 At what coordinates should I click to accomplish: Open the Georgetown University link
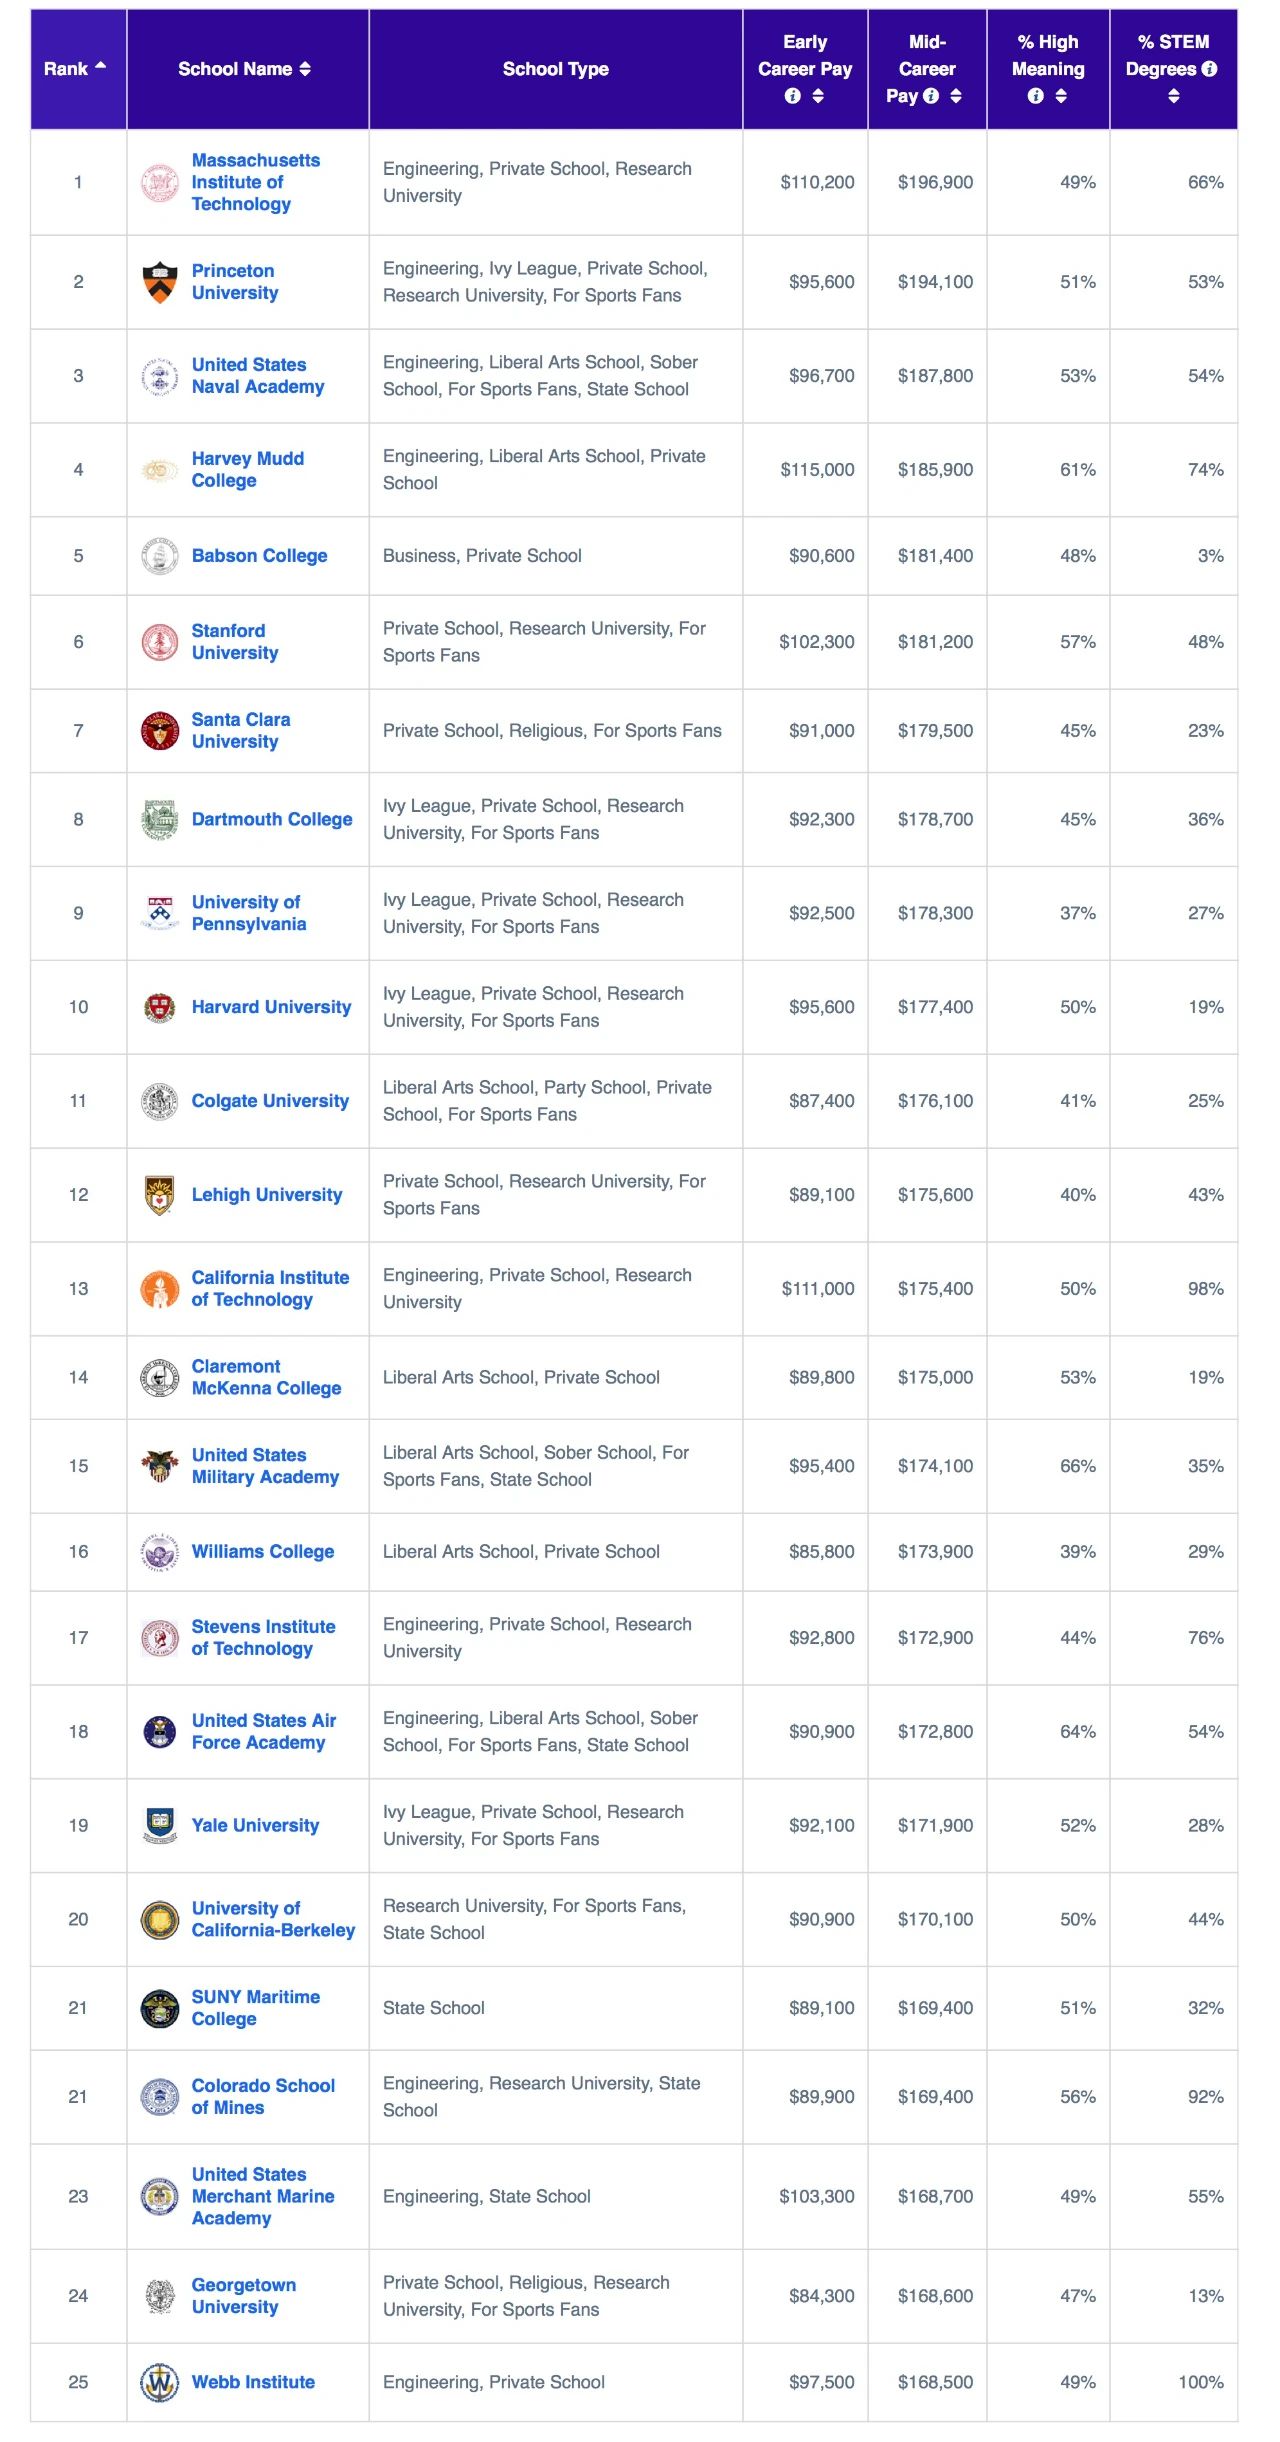click(x=244, y=2295)
